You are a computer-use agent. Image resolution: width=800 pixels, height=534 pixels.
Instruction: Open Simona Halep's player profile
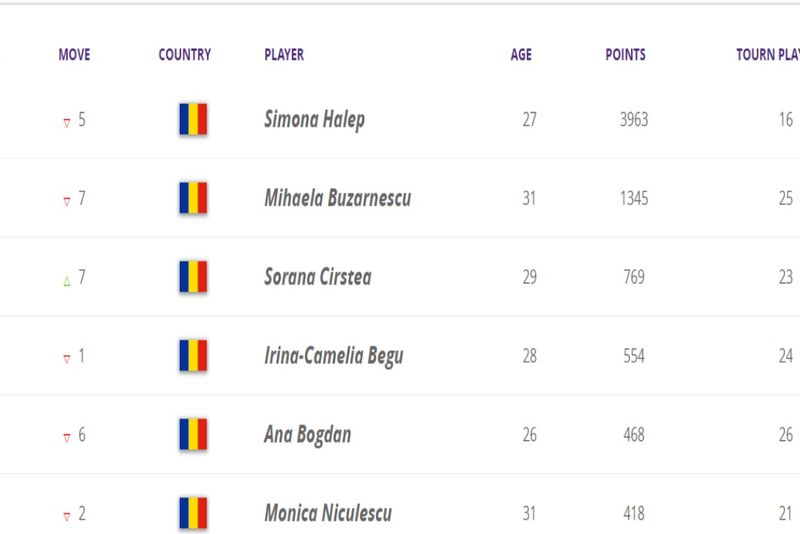click(314, 120)
